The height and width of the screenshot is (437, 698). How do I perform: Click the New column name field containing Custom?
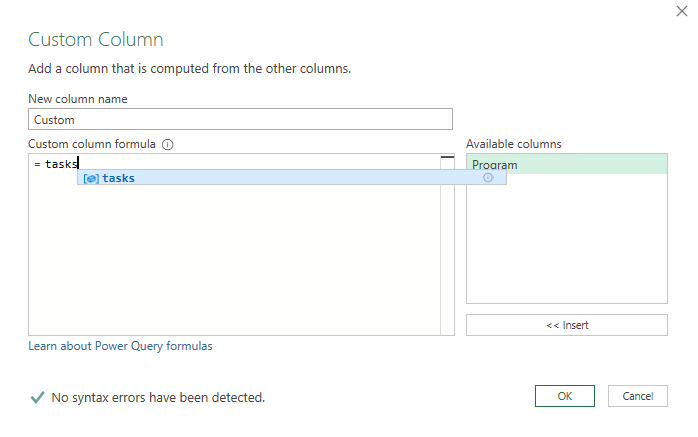240,119
